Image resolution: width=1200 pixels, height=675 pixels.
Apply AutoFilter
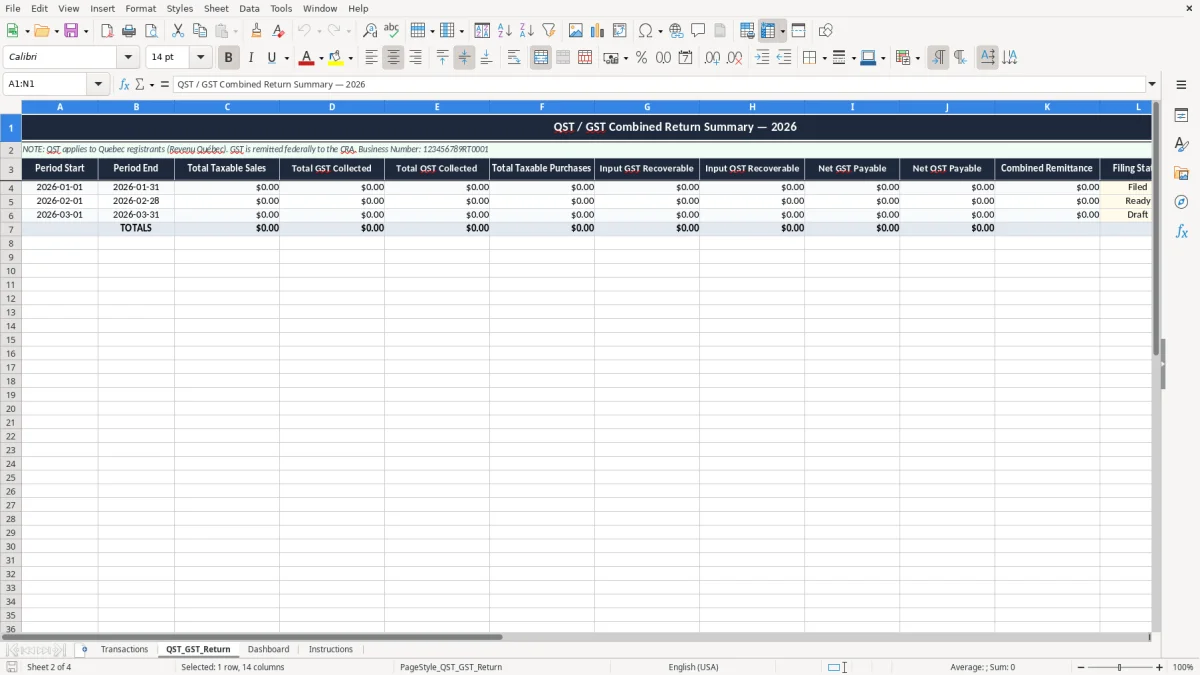(x=549, y=31)
